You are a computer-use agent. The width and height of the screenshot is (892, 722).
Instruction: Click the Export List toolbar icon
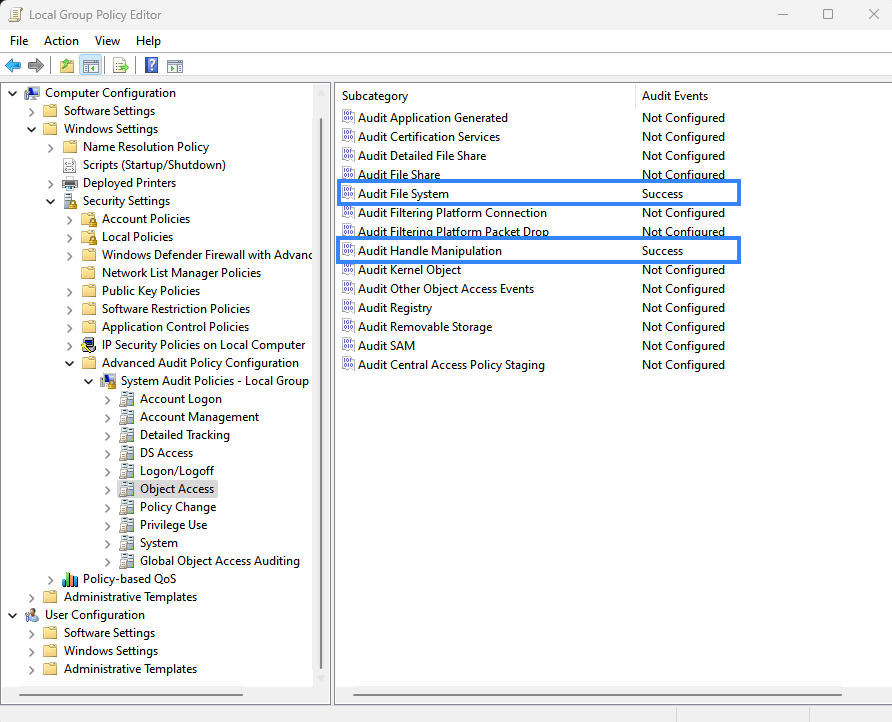119,65
